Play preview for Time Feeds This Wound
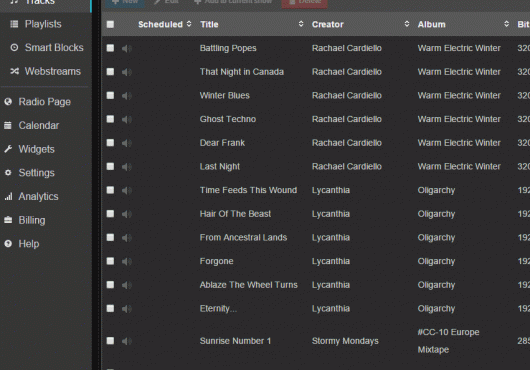The height and width of the screenshot is (370, 530). tap(127, 190)
